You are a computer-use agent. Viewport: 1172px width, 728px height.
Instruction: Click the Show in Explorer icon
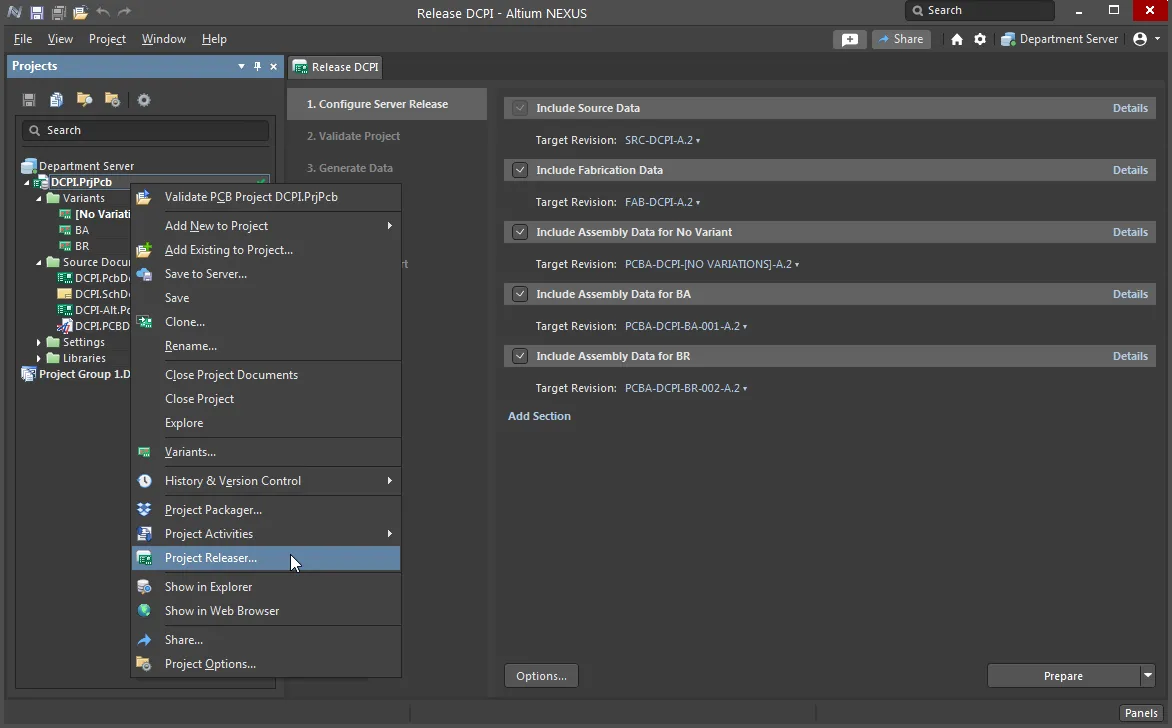144,587
